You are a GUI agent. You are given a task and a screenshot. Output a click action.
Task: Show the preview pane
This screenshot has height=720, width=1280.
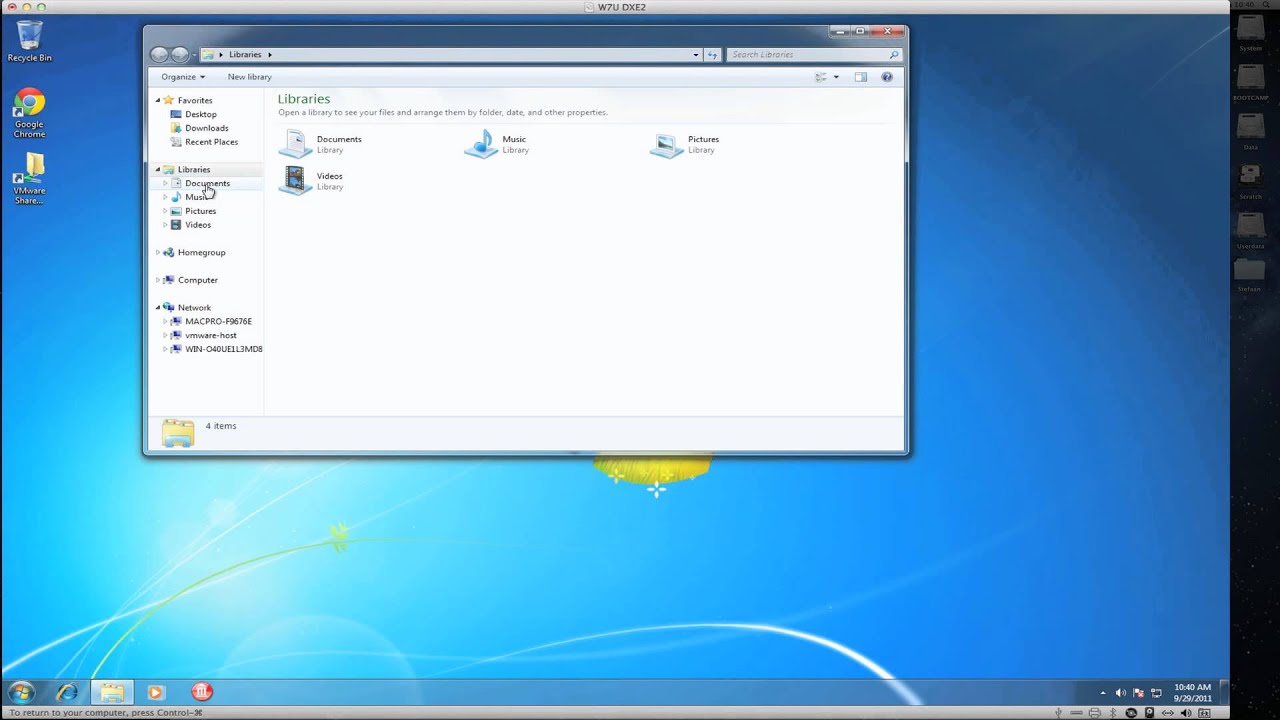(860, 77)
